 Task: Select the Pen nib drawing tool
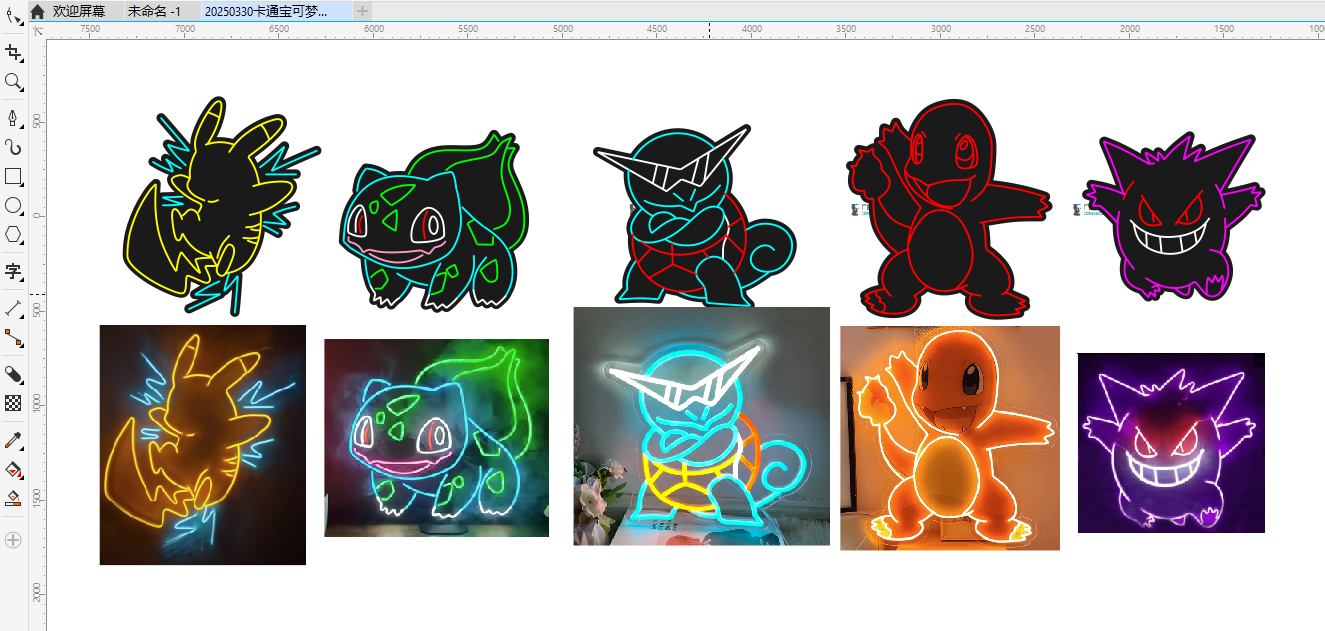[x=13, y=119]
